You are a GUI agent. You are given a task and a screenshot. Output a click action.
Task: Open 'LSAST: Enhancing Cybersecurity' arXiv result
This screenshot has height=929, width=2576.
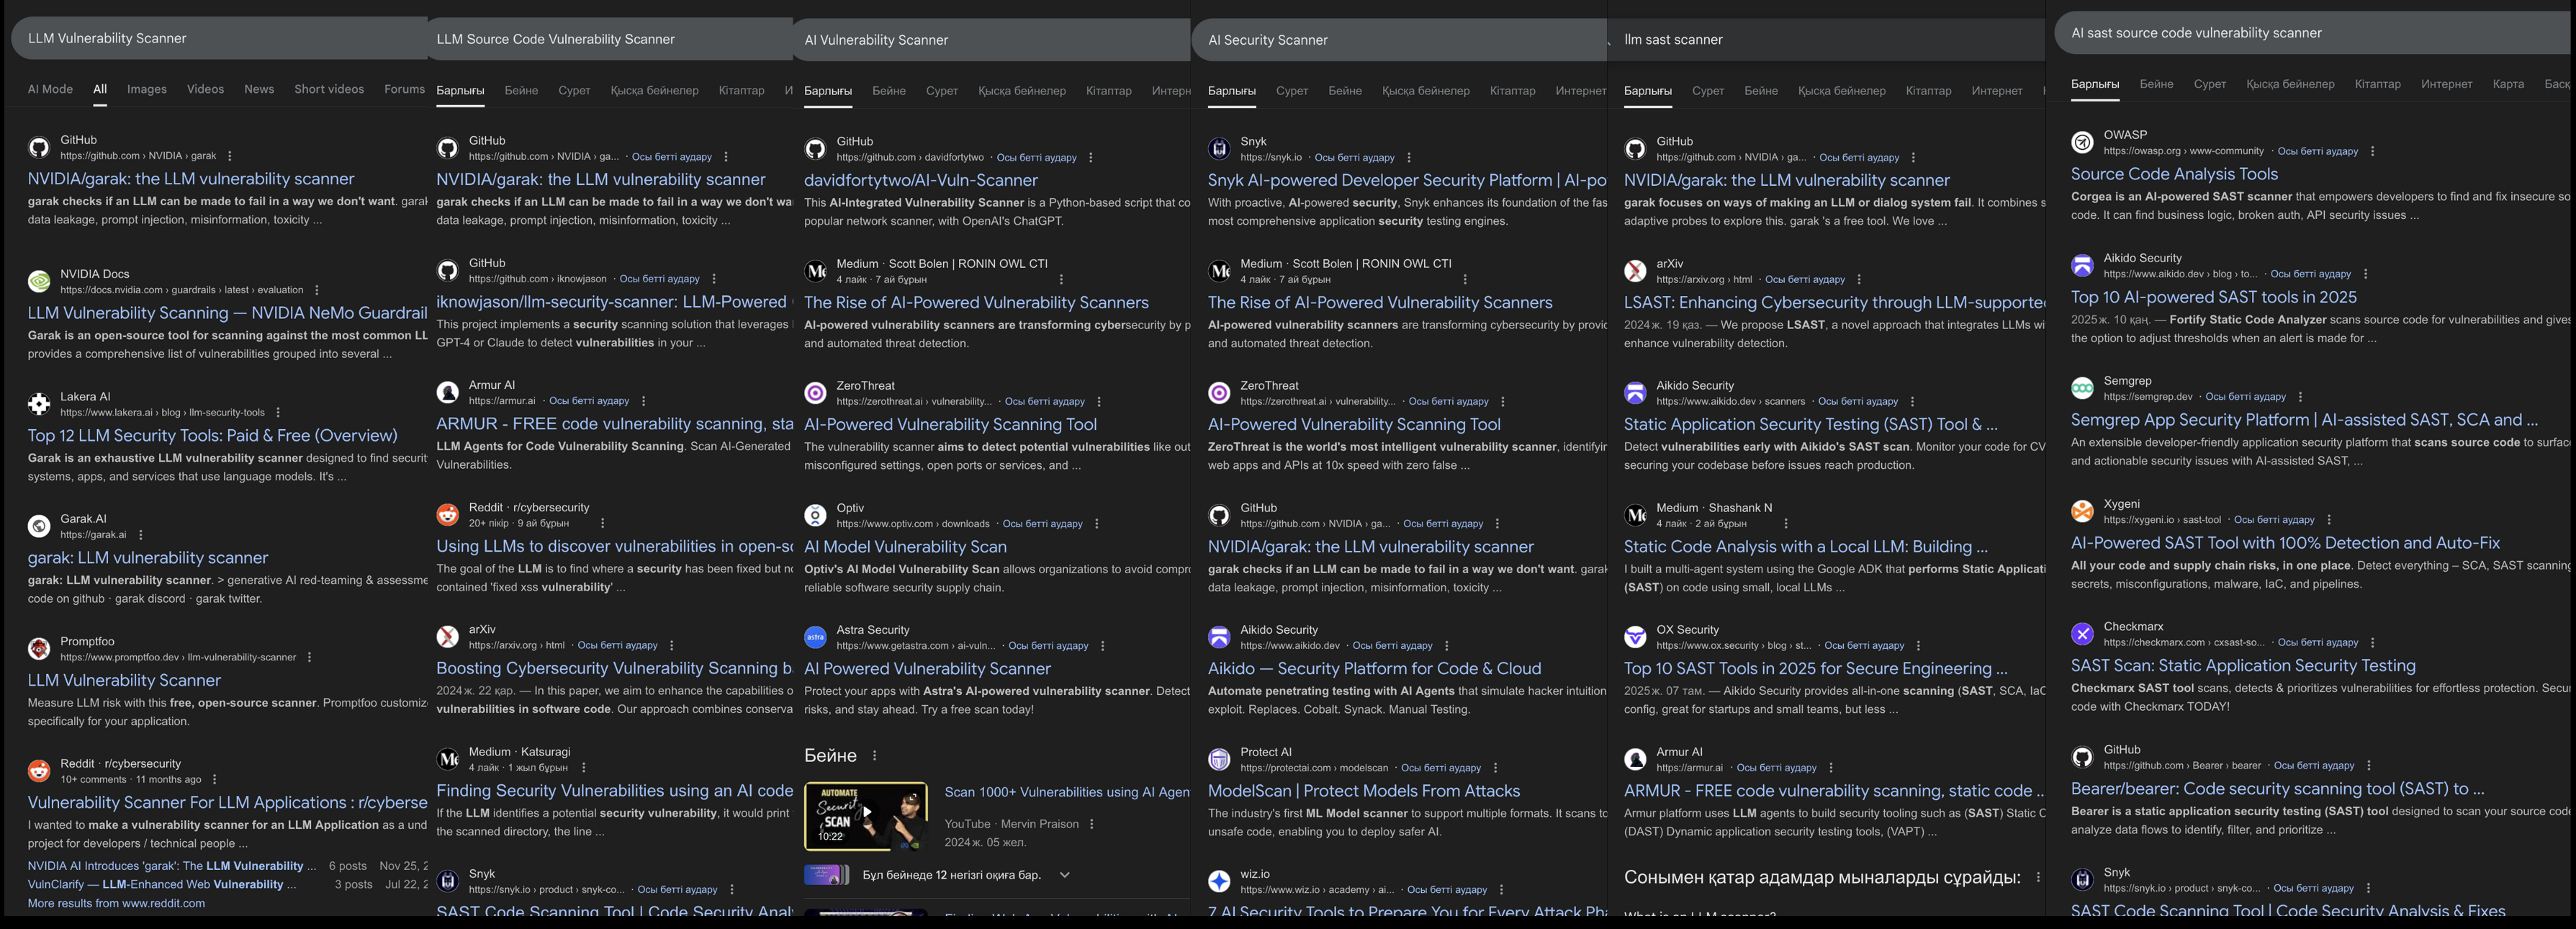coord(1834,302)
